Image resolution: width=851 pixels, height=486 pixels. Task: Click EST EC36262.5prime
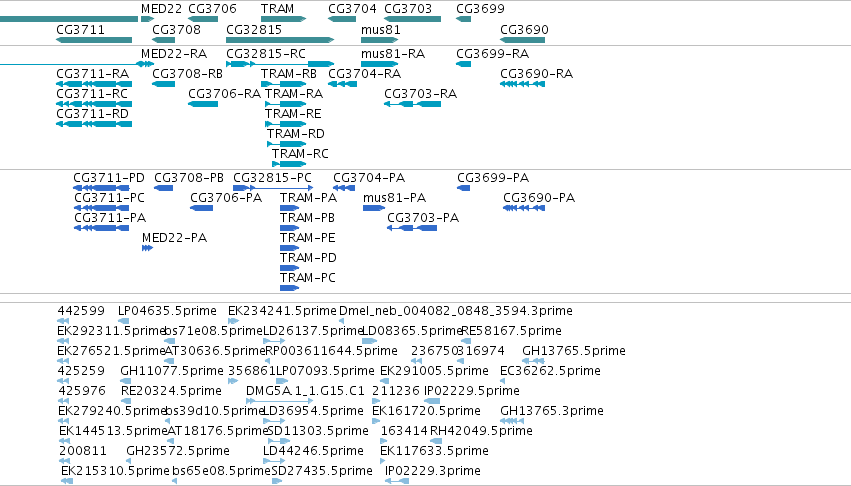click(550, 371)
